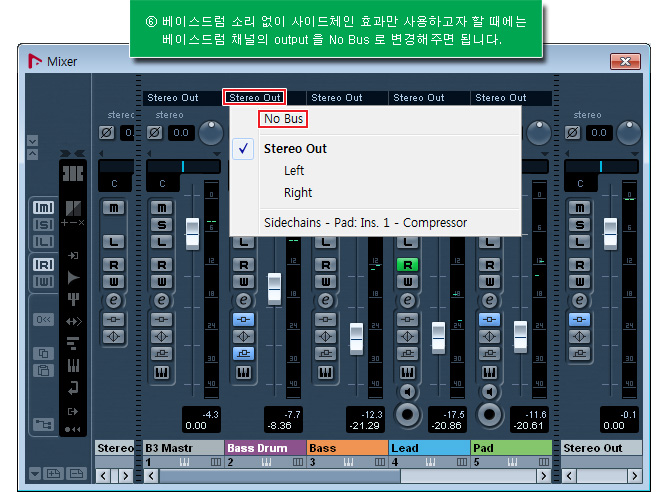Select Right output channel
Image resolution: width=670 pixels, height=492 pixels.
(298, 193)
